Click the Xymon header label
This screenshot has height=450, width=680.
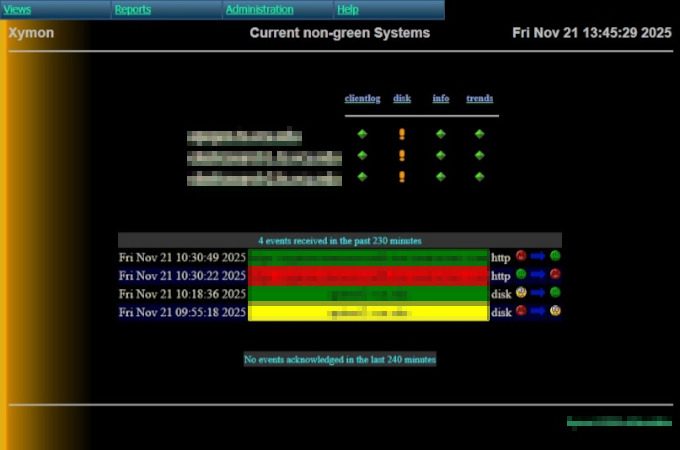31,33
